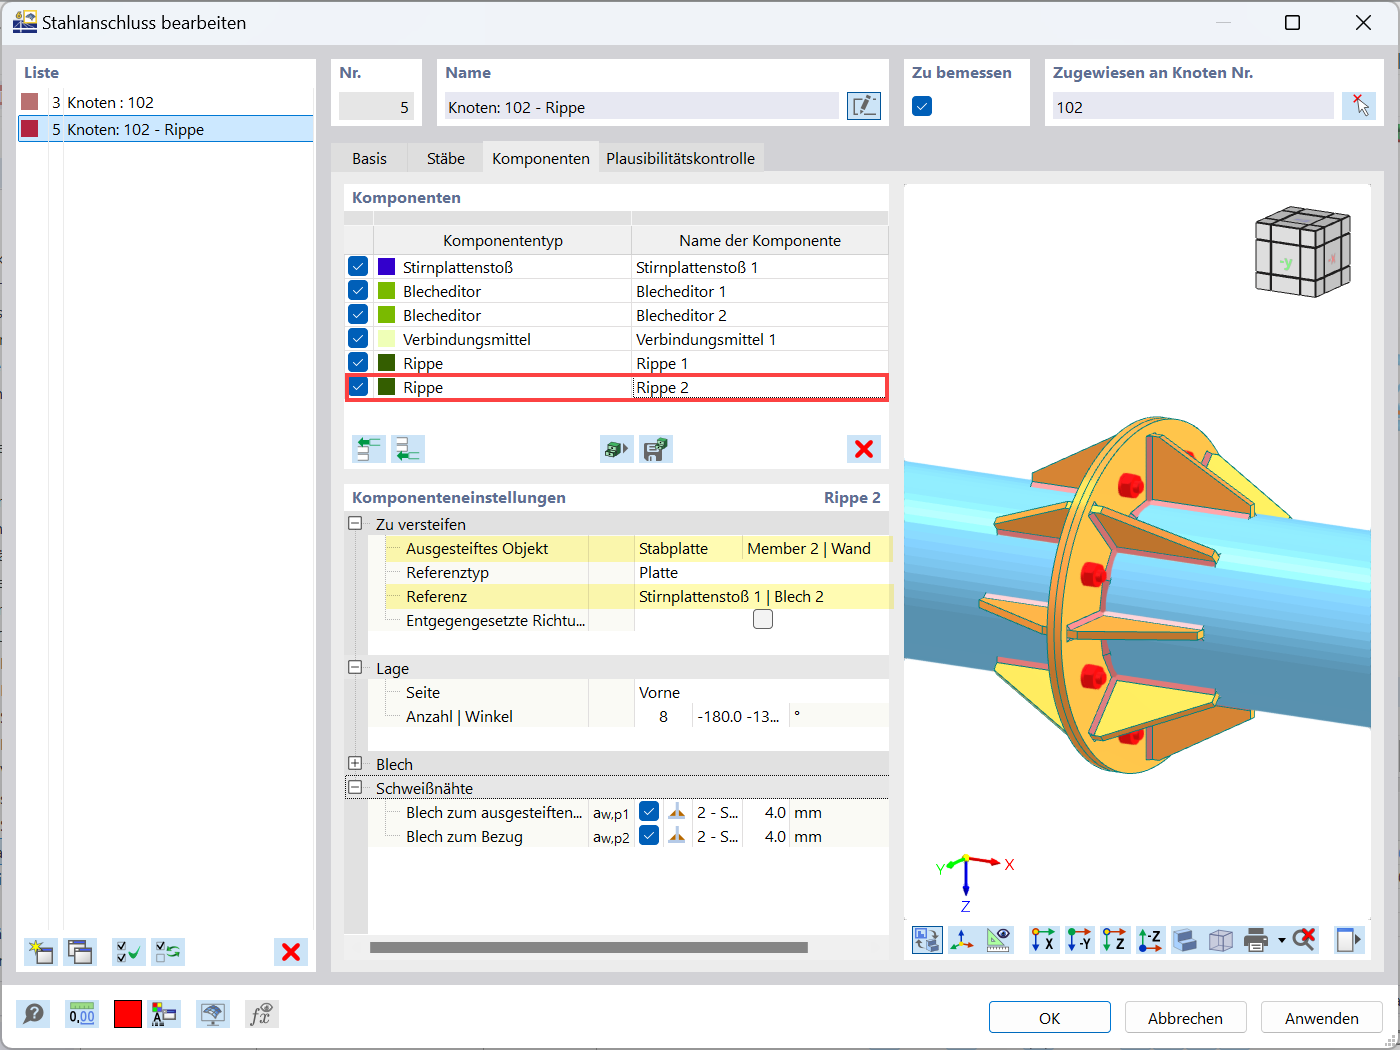Open the Plausibilitätskontrolle tab
This screenshot has height=1050, width=1400.
[680, 158]
